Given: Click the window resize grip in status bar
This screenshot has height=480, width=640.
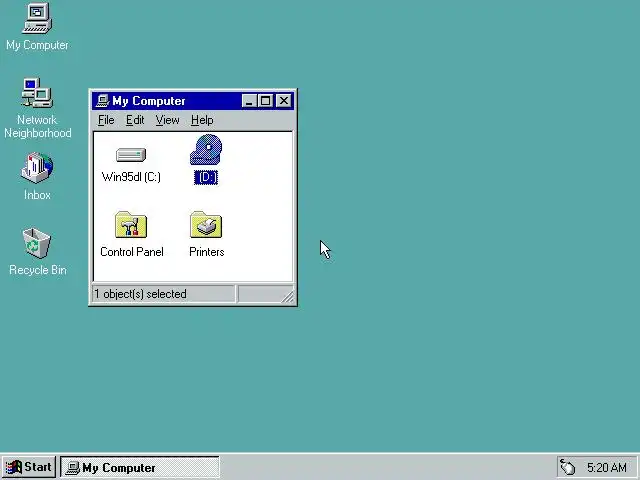Looking at the screenshot, I should (288, 297).
